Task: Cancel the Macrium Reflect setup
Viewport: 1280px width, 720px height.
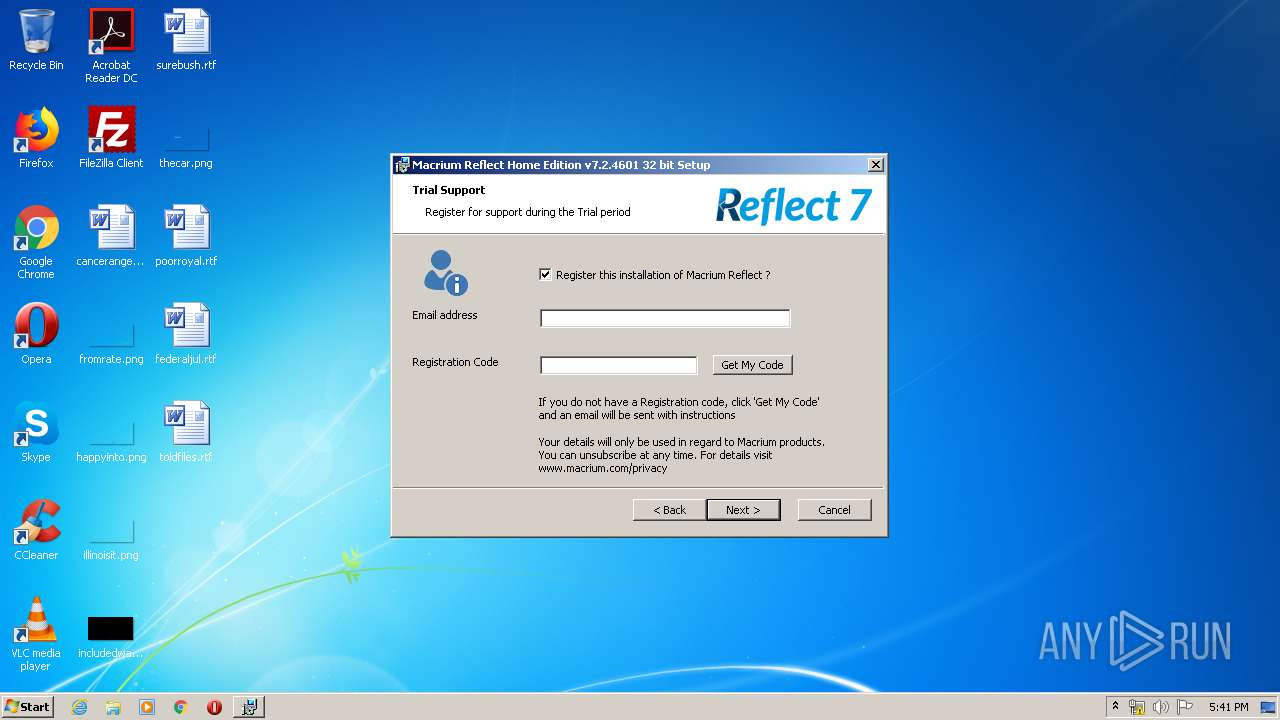Action: (x=834, y=510)
